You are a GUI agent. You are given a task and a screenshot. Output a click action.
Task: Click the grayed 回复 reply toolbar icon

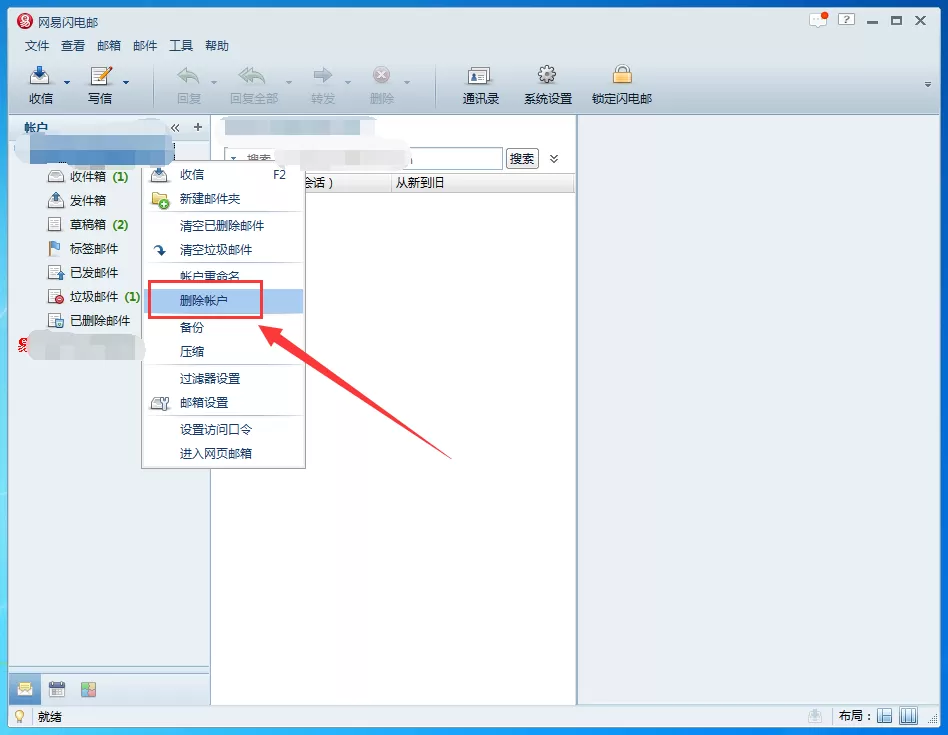point(189,76)
